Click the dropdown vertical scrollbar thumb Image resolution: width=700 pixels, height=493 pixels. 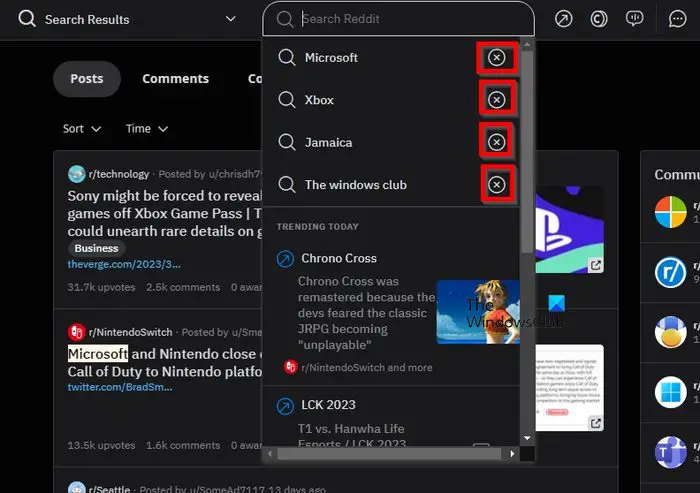click(x=527, y=152)
